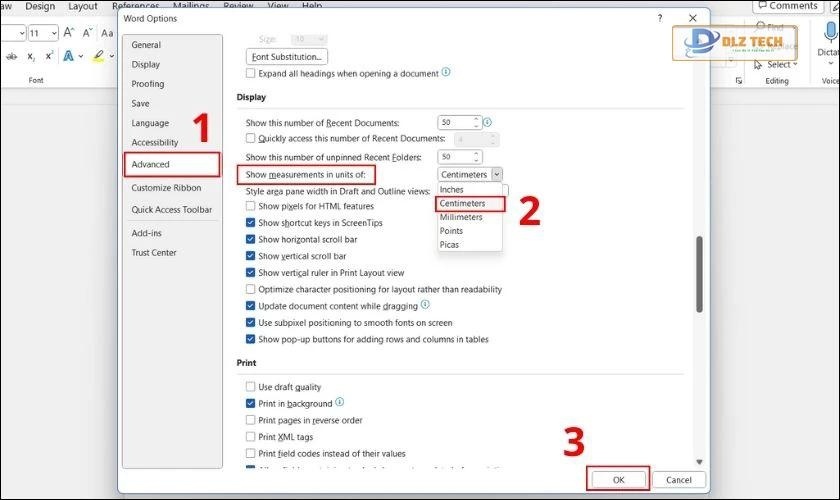Enable Show pixels for HTML features

pyautogui.click(x=251, y=206)
